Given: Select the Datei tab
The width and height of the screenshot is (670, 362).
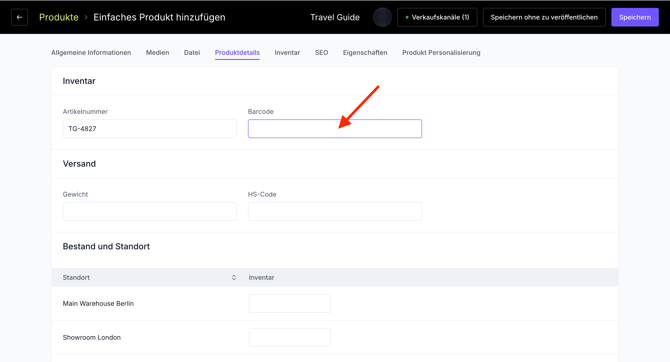Looking at the screenshot, I should (x=192, y=53).
